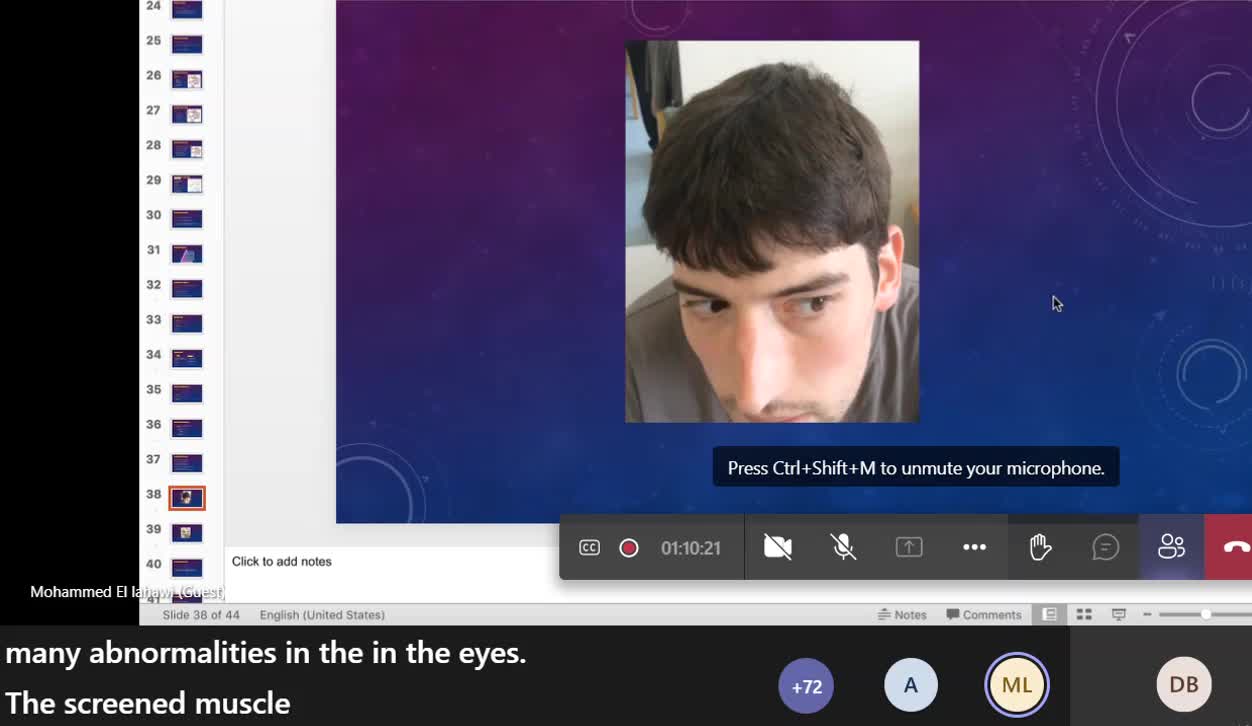
Task: Open the share content tray icon
Action: click(909, 547)
